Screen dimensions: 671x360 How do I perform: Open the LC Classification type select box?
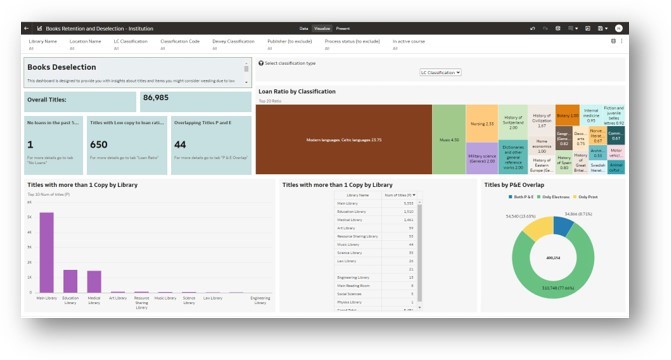click(x=440, y=73)
